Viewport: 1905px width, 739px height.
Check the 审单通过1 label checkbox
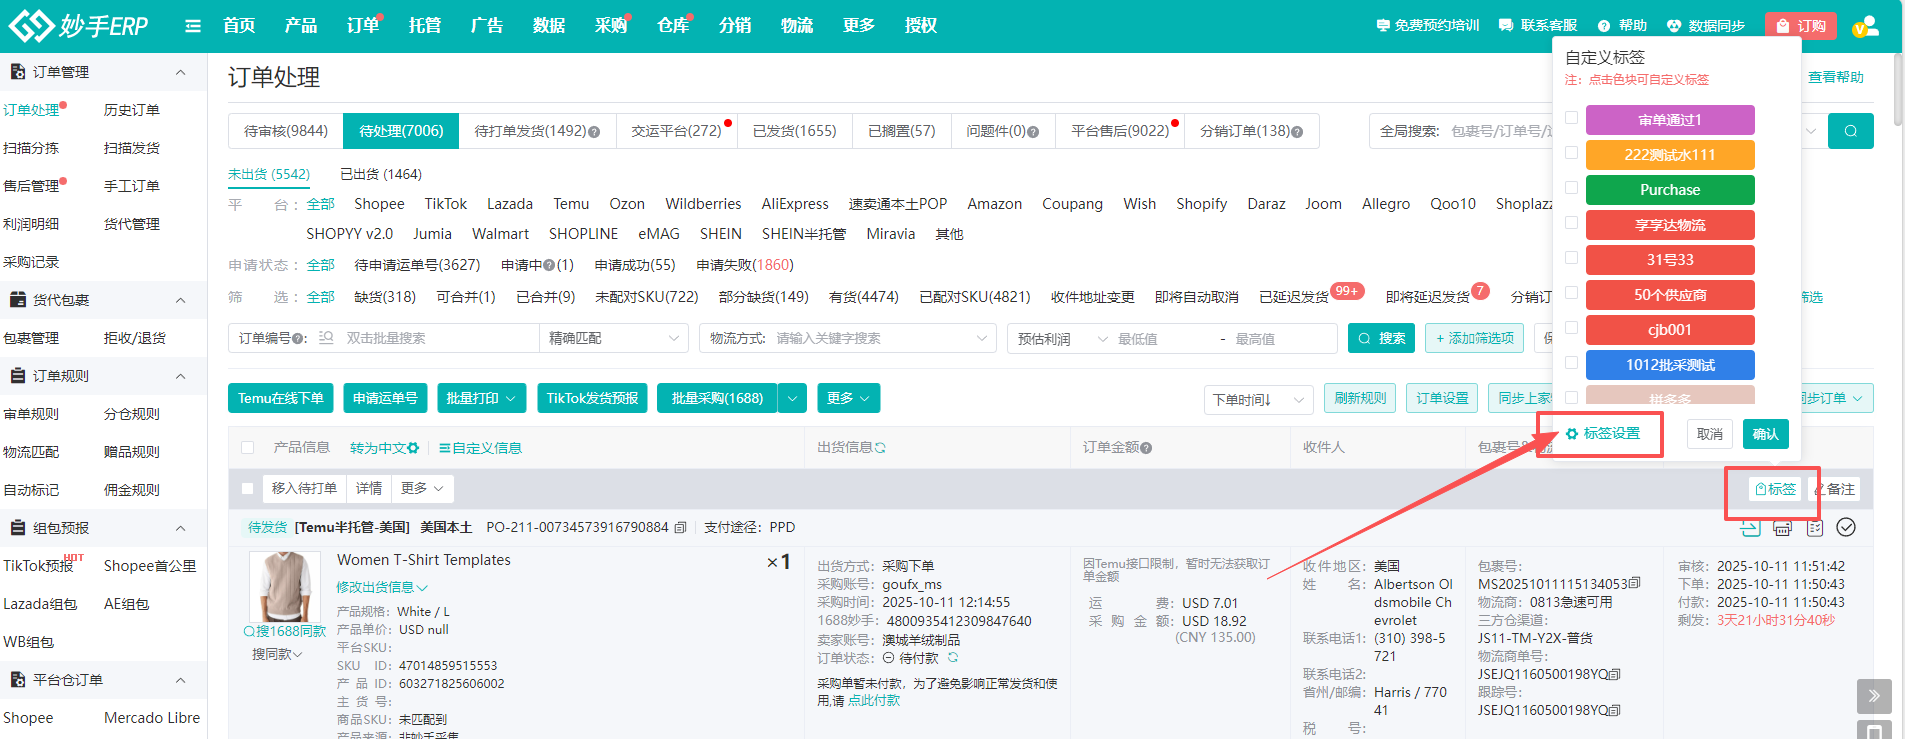[x=1571, y=118]
